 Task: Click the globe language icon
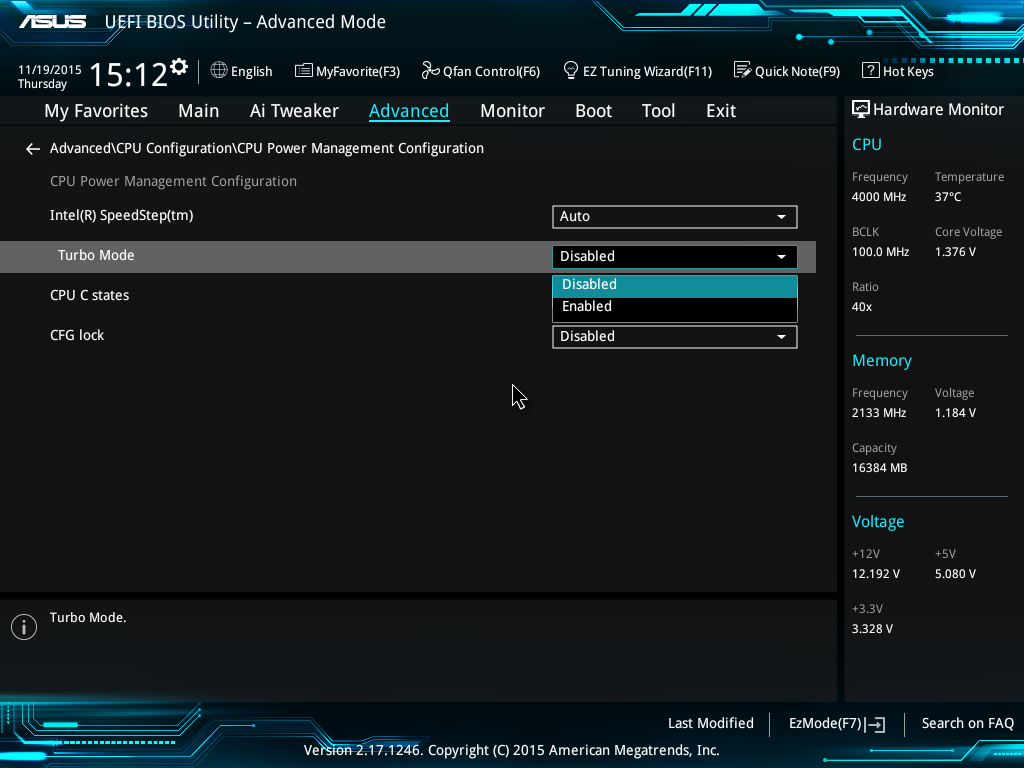point(219,70)
